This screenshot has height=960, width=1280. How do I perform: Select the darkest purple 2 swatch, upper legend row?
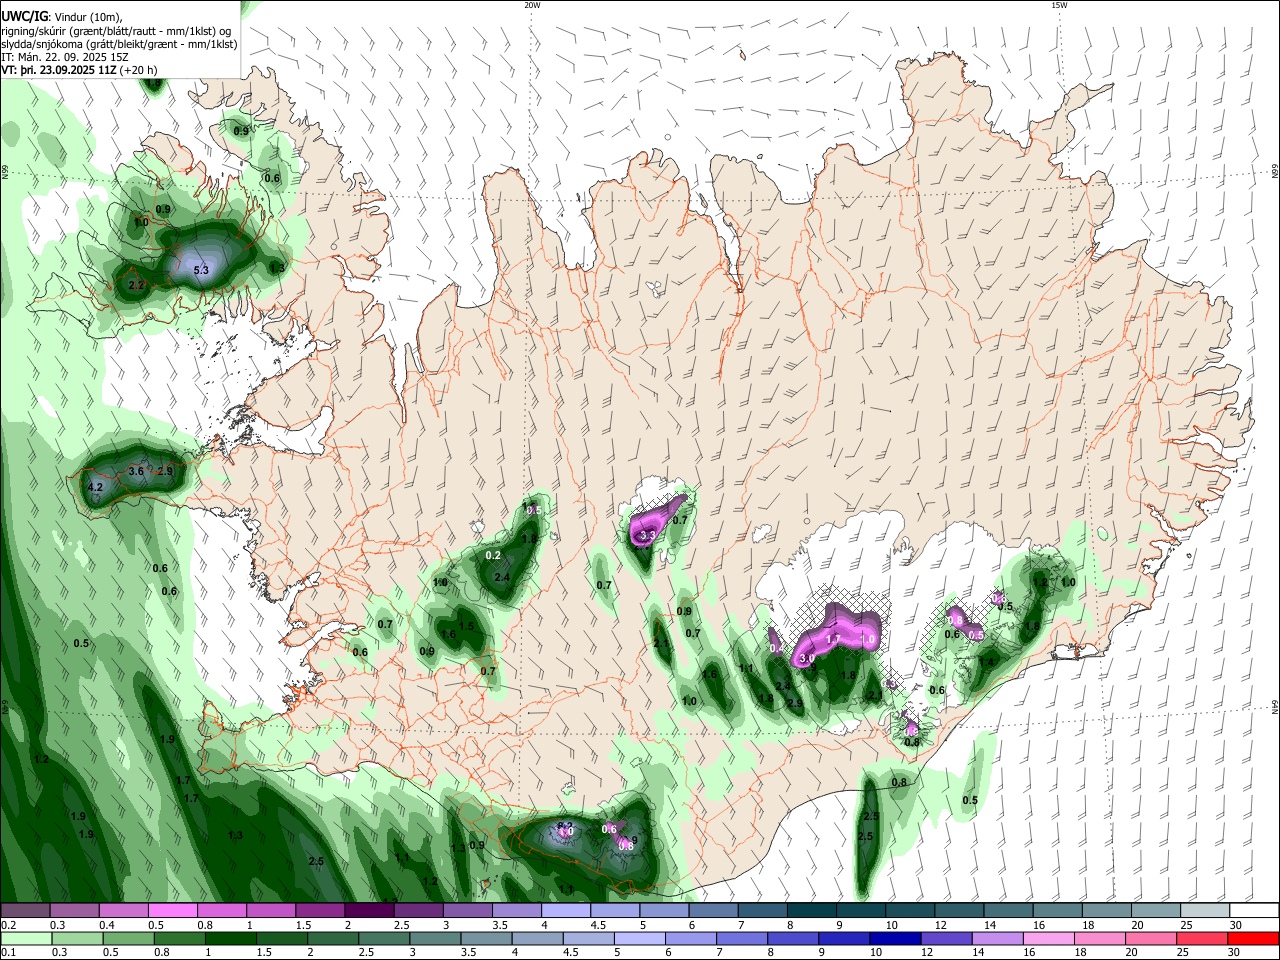(370, 911)
